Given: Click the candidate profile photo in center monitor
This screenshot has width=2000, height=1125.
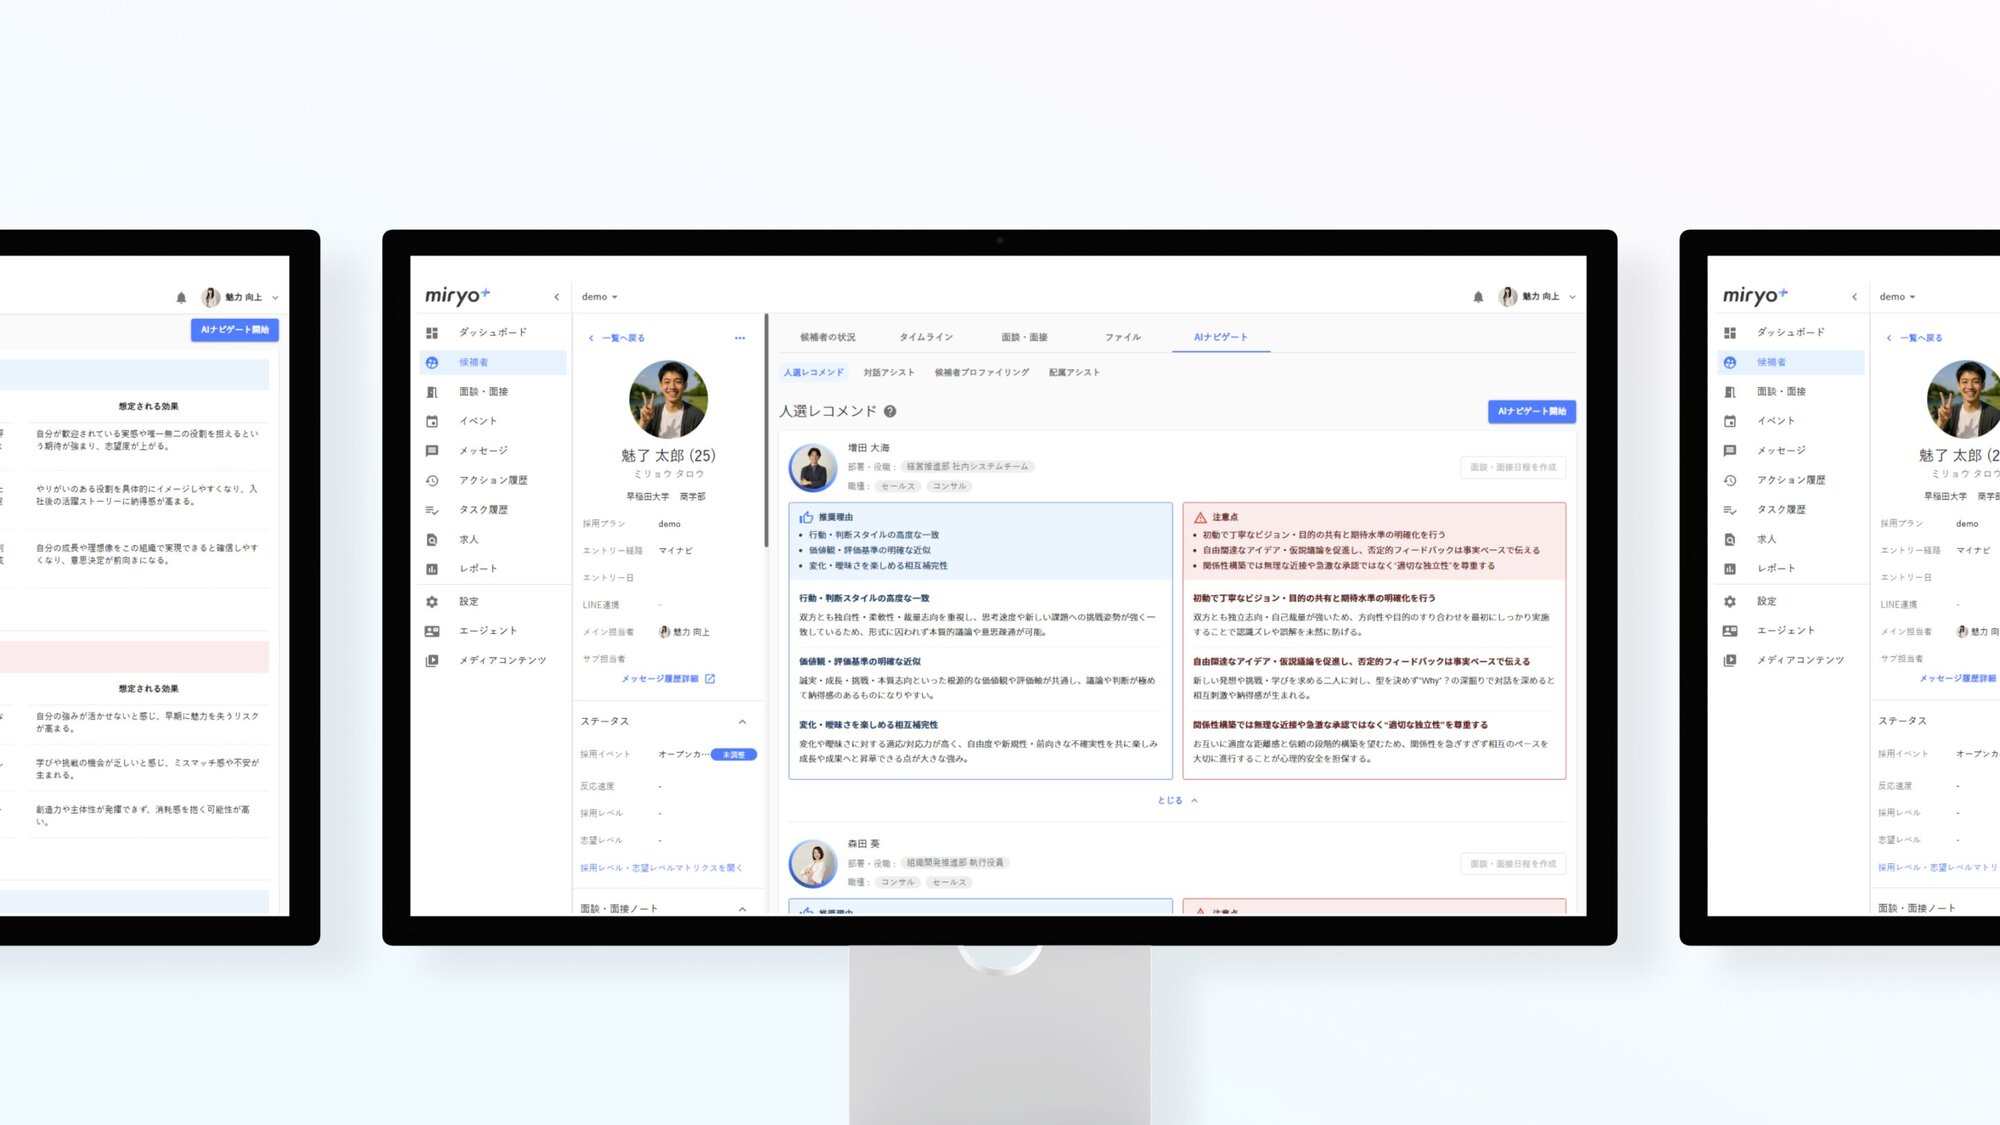Looking at the screenshot, I should 668,400.
